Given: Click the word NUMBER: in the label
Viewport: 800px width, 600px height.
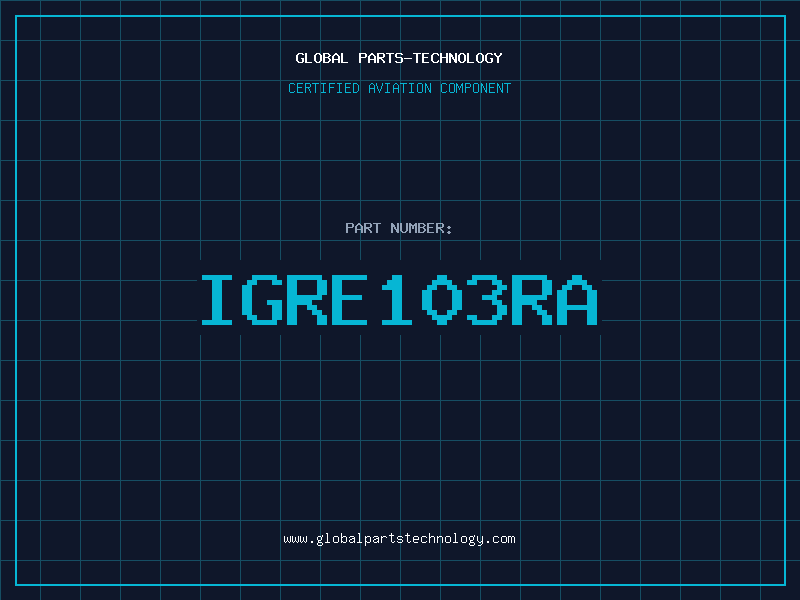Looking at the screenshot, I should click(421, 228).
